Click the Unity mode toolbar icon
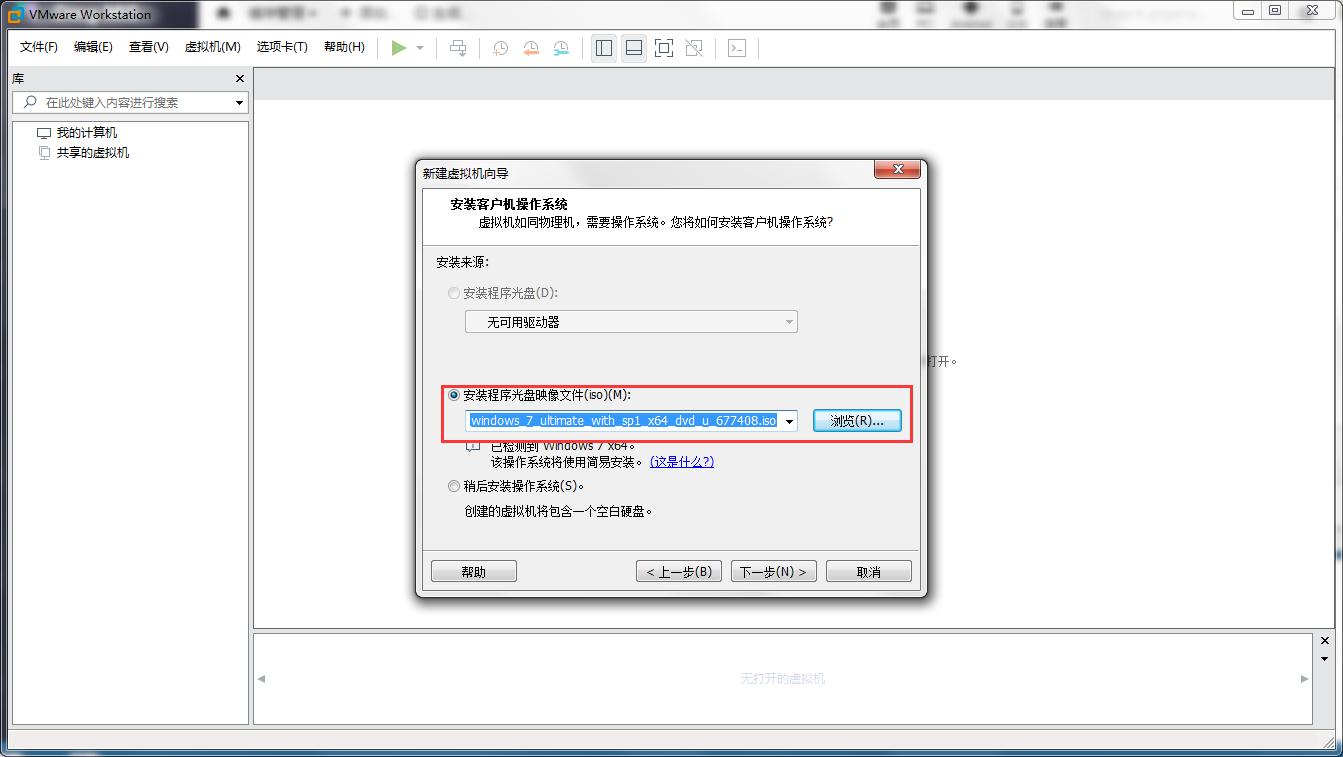The image size is (1343, 757). click(695, 48)
